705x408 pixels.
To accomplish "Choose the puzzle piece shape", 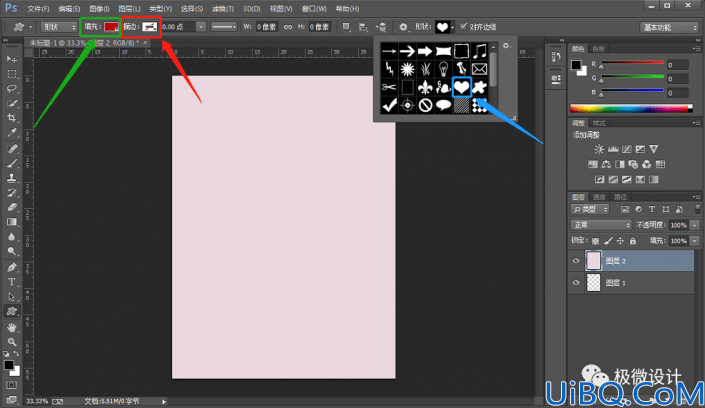I will 479,87.
